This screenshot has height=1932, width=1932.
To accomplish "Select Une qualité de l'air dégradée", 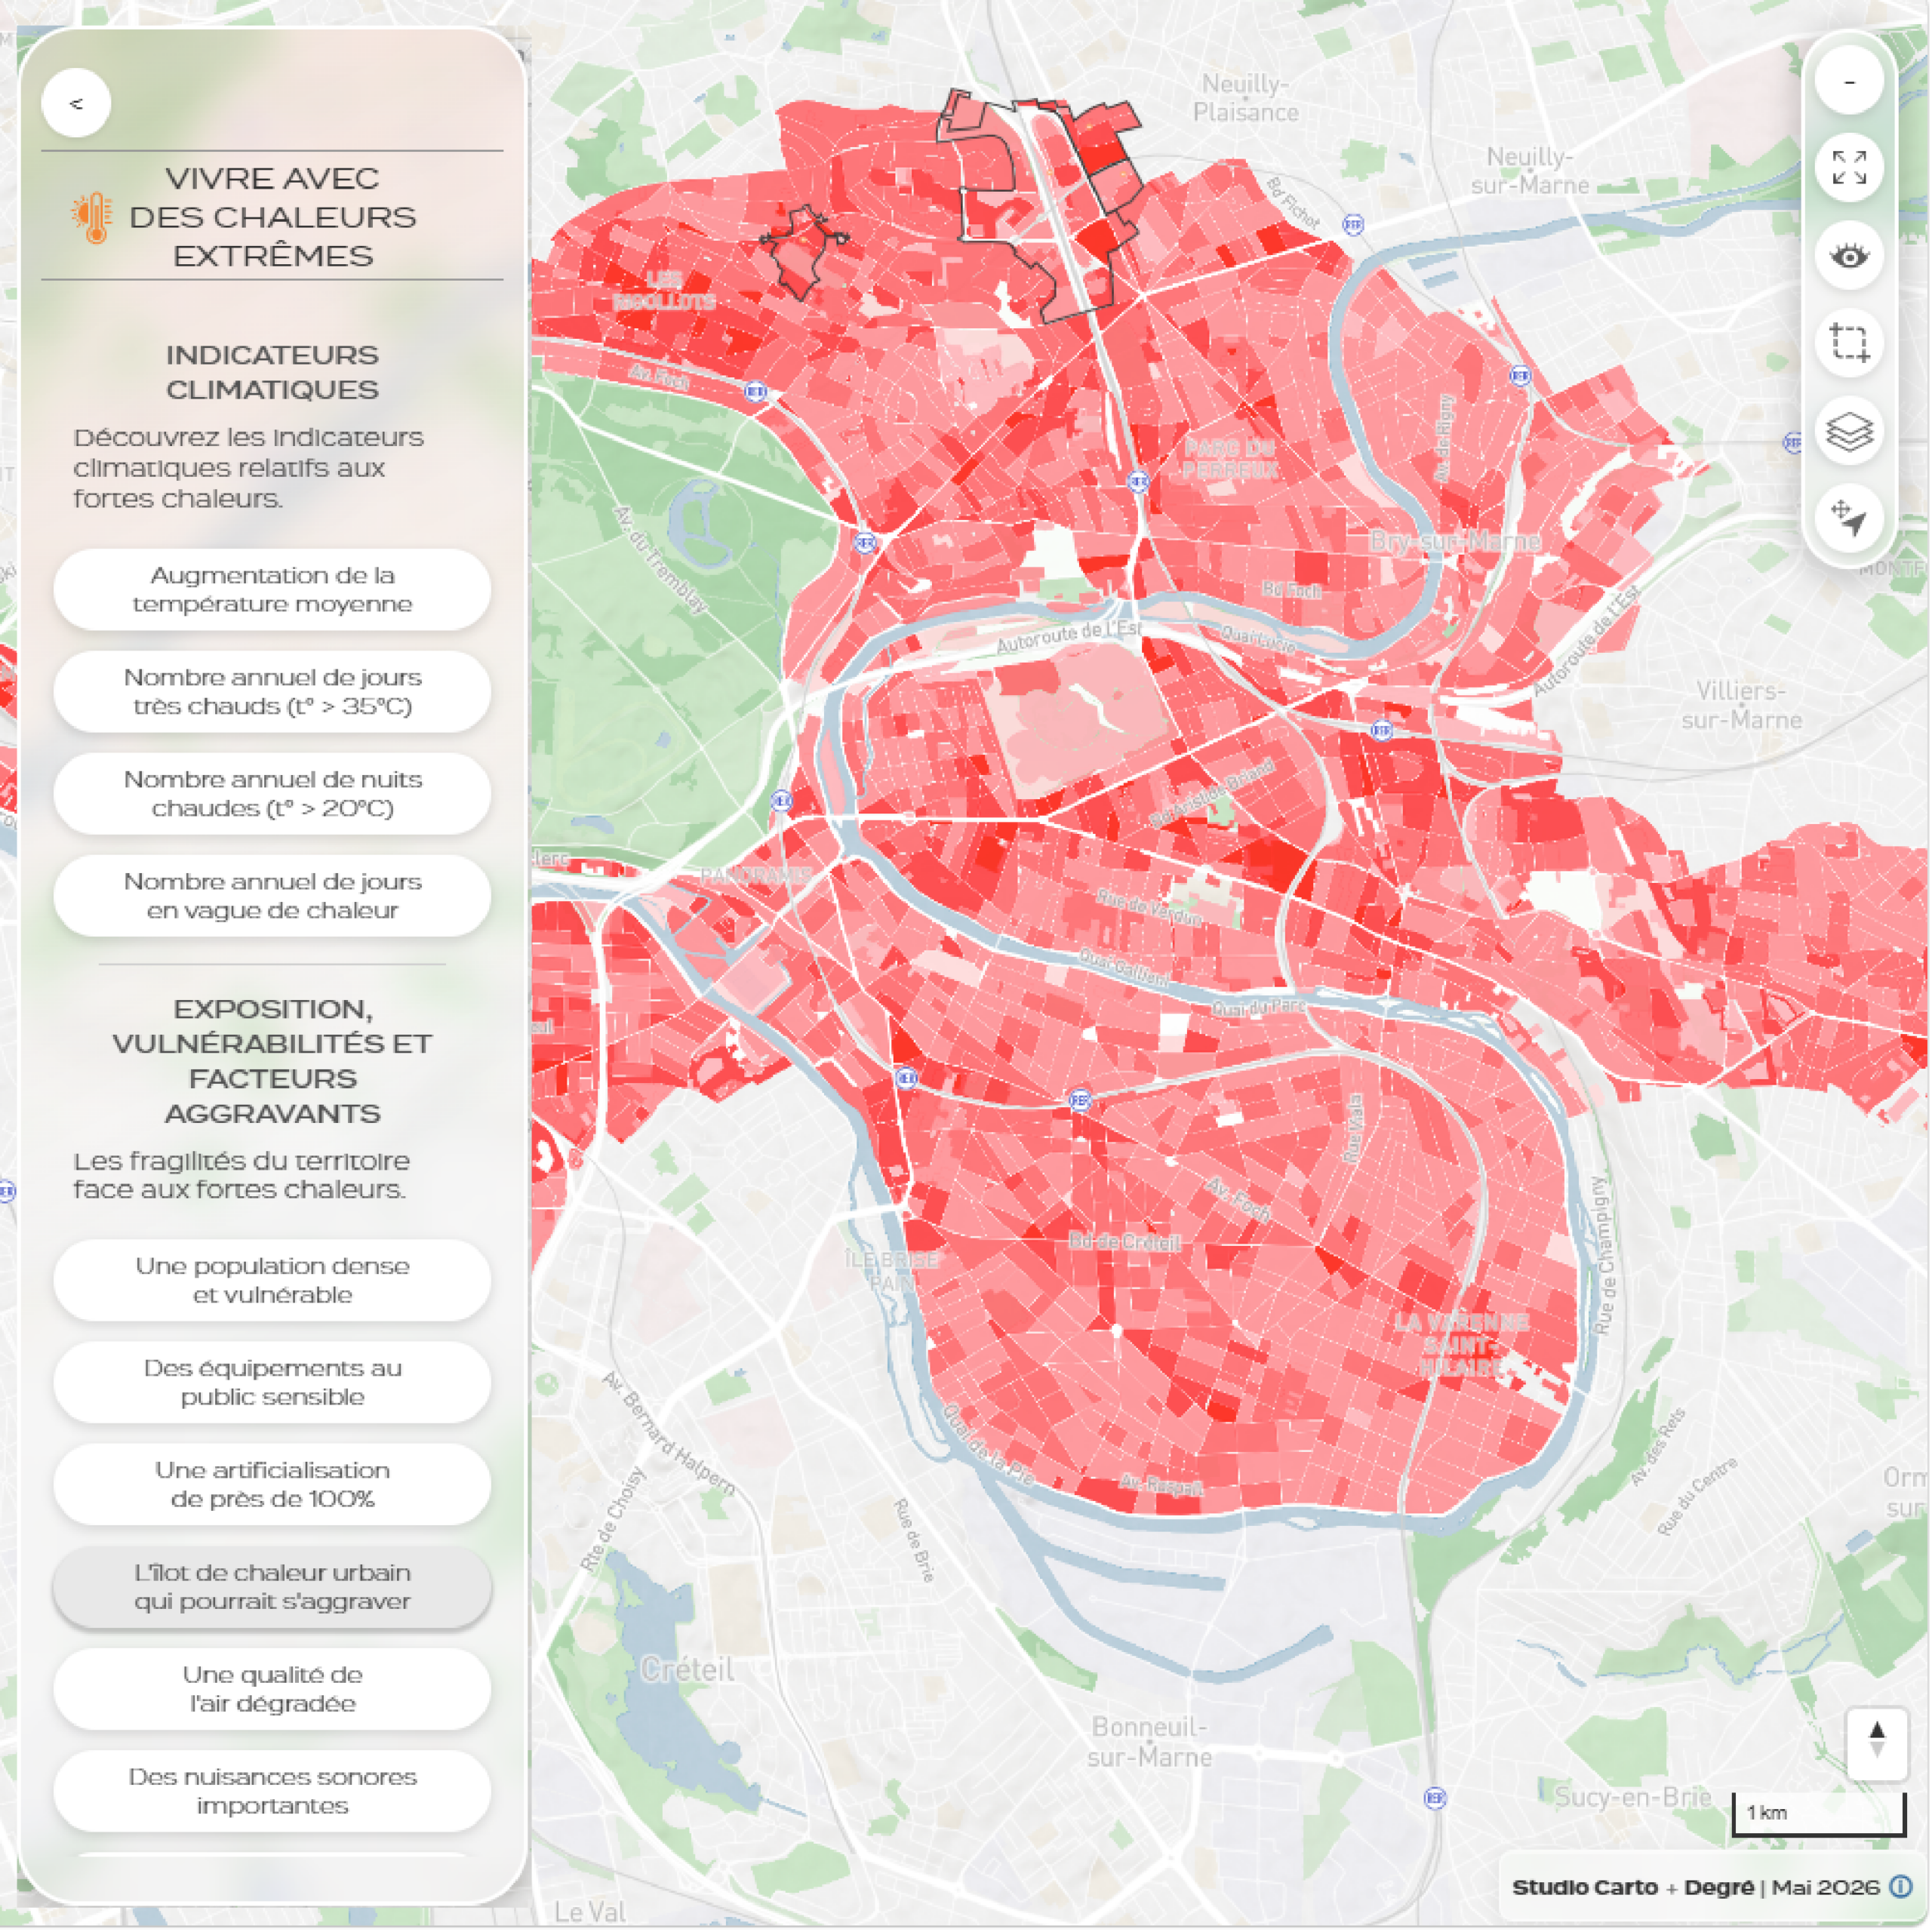I will tap(272, 1689).
